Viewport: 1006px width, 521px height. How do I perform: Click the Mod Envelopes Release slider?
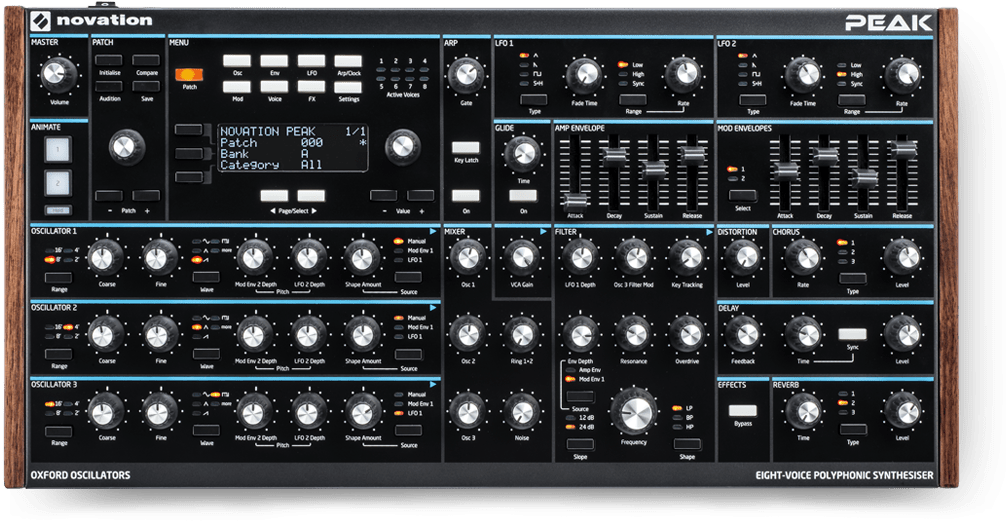click(x=903, y=149)
